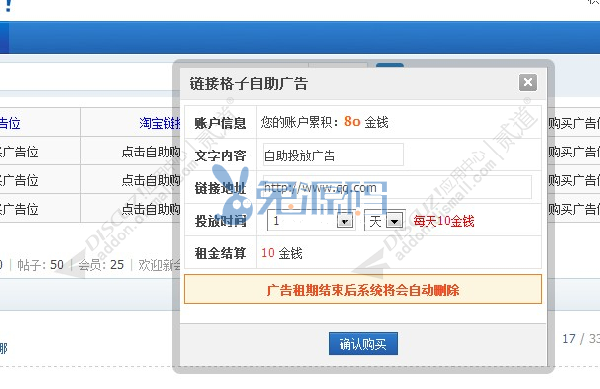Screen dimensions: 600x389
Task: Click the bottom 购买广告位 link on right
Action: tap(574, 209)
